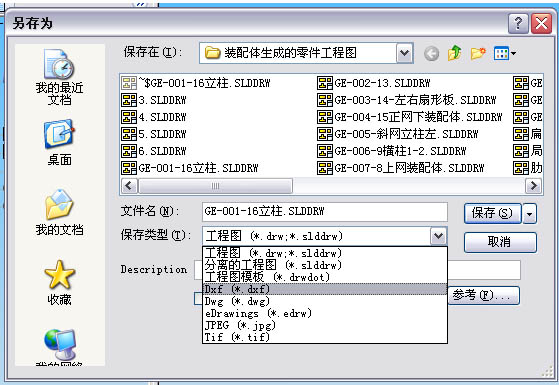Open Favorites (收藏) star shortcut
The width and height of the screenshot is (559, 385).
pos(59,282)
